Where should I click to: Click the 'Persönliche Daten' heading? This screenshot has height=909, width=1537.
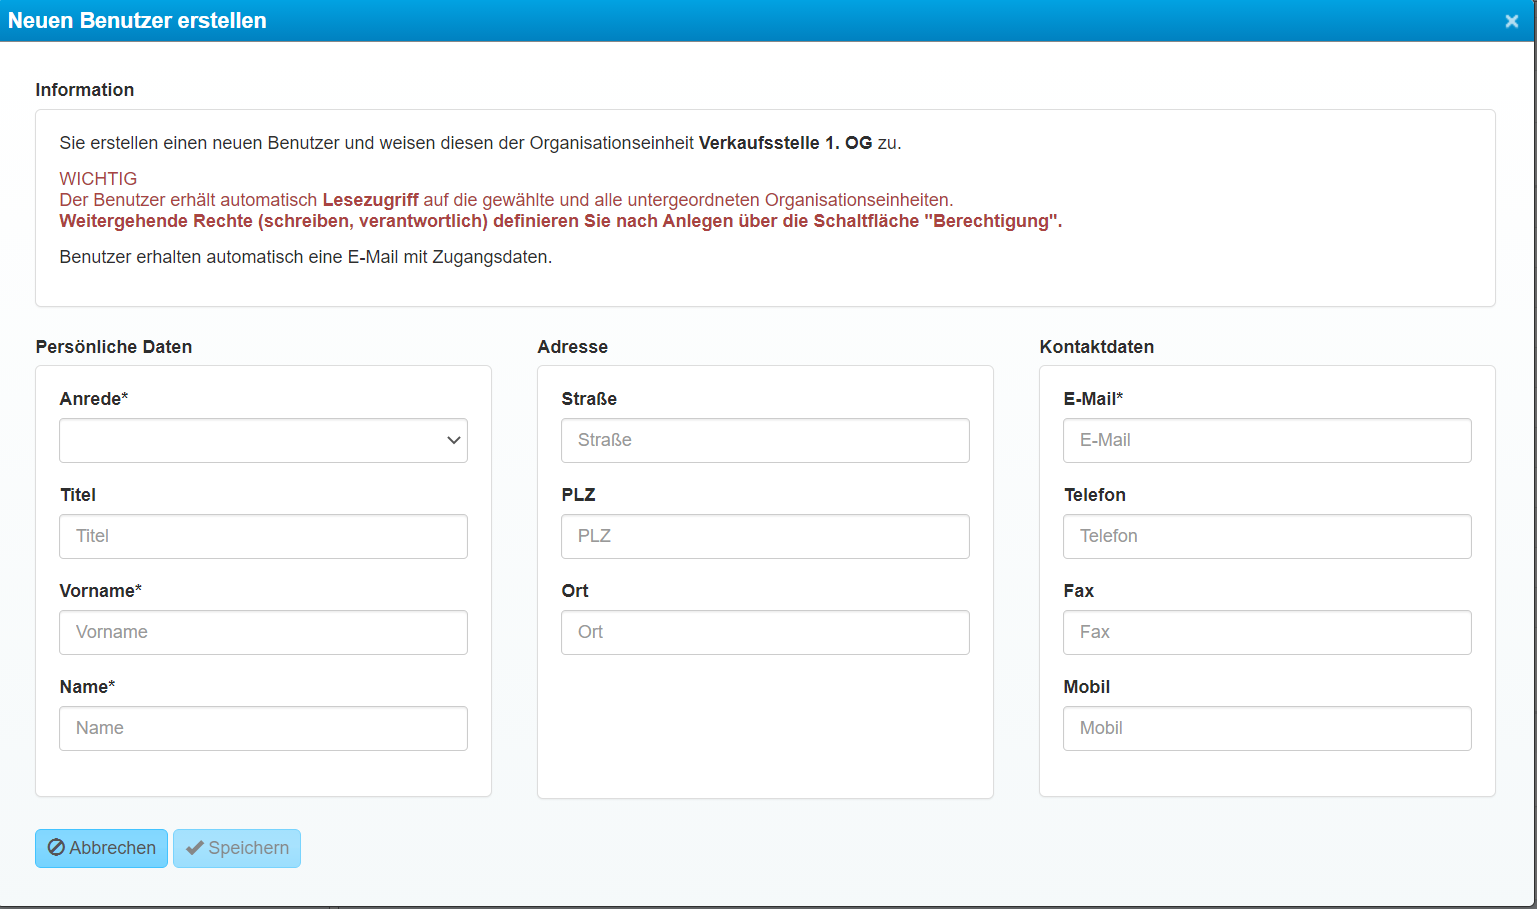(114, 347)
